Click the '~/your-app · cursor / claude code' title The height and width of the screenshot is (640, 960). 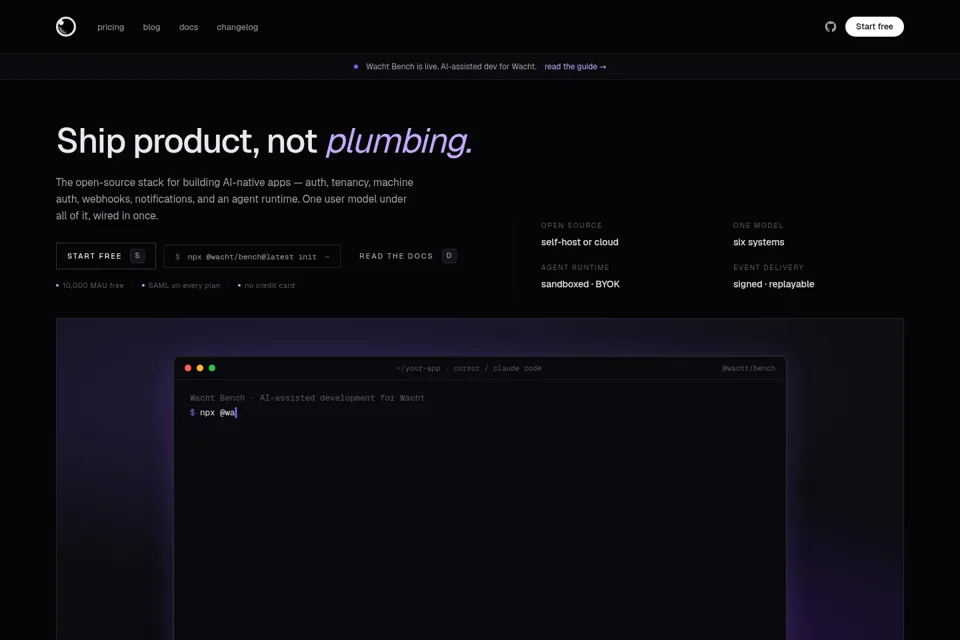pyautogui.click(x=468, y=368)
